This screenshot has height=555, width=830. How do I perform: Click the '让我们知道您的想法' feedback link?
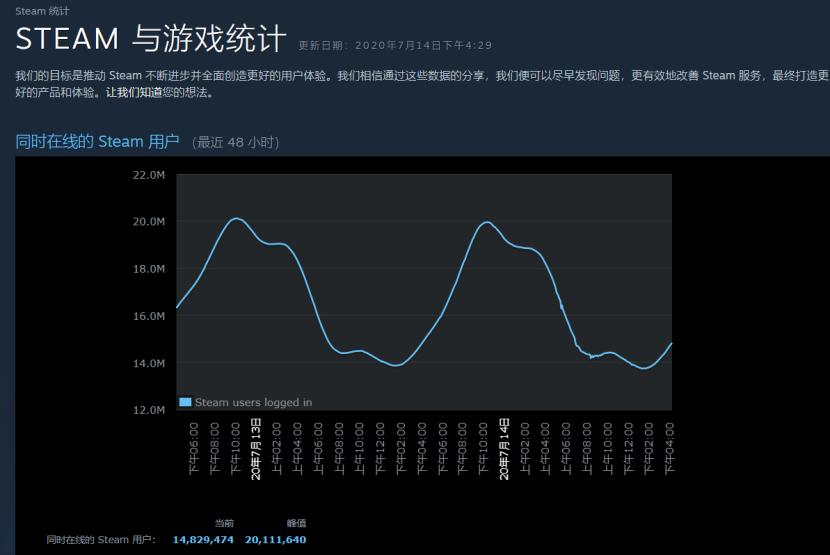(x=159, y=93)
